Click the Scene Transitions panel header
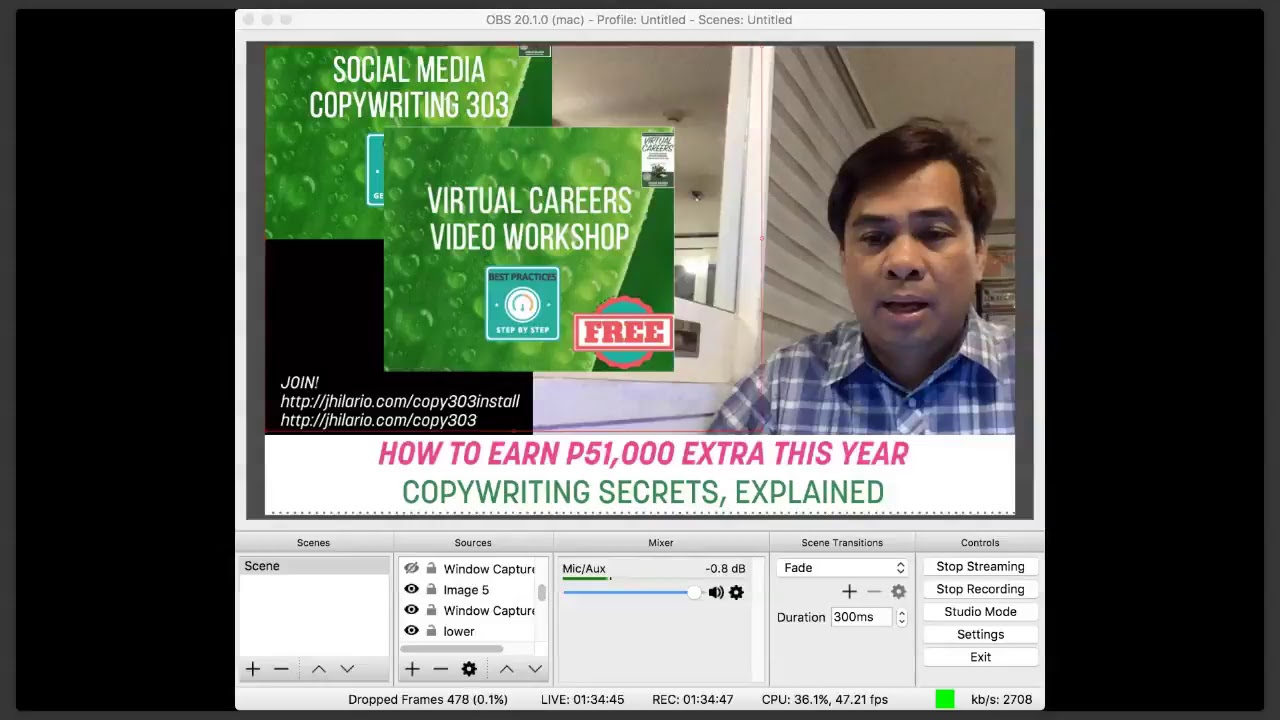This screenshot has height=720, width=1280. point(842,543)
